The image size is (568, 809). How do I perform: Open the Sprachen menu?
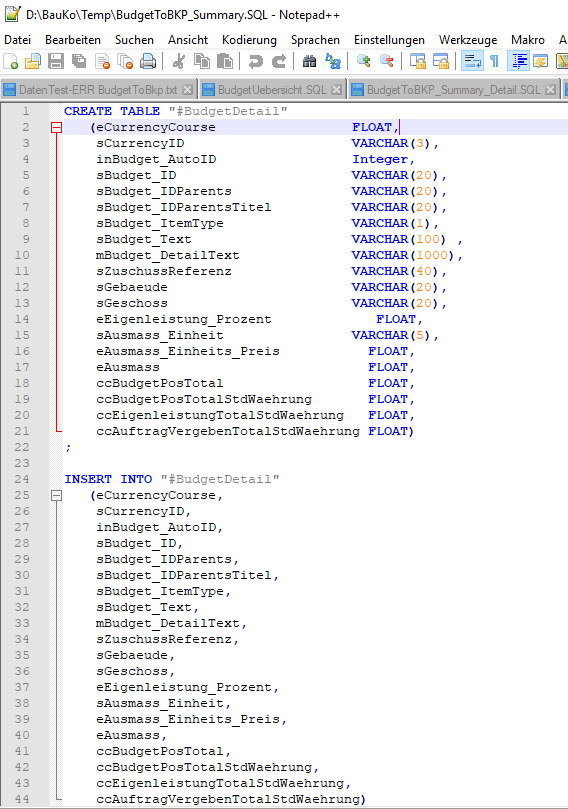click(315, 40)
